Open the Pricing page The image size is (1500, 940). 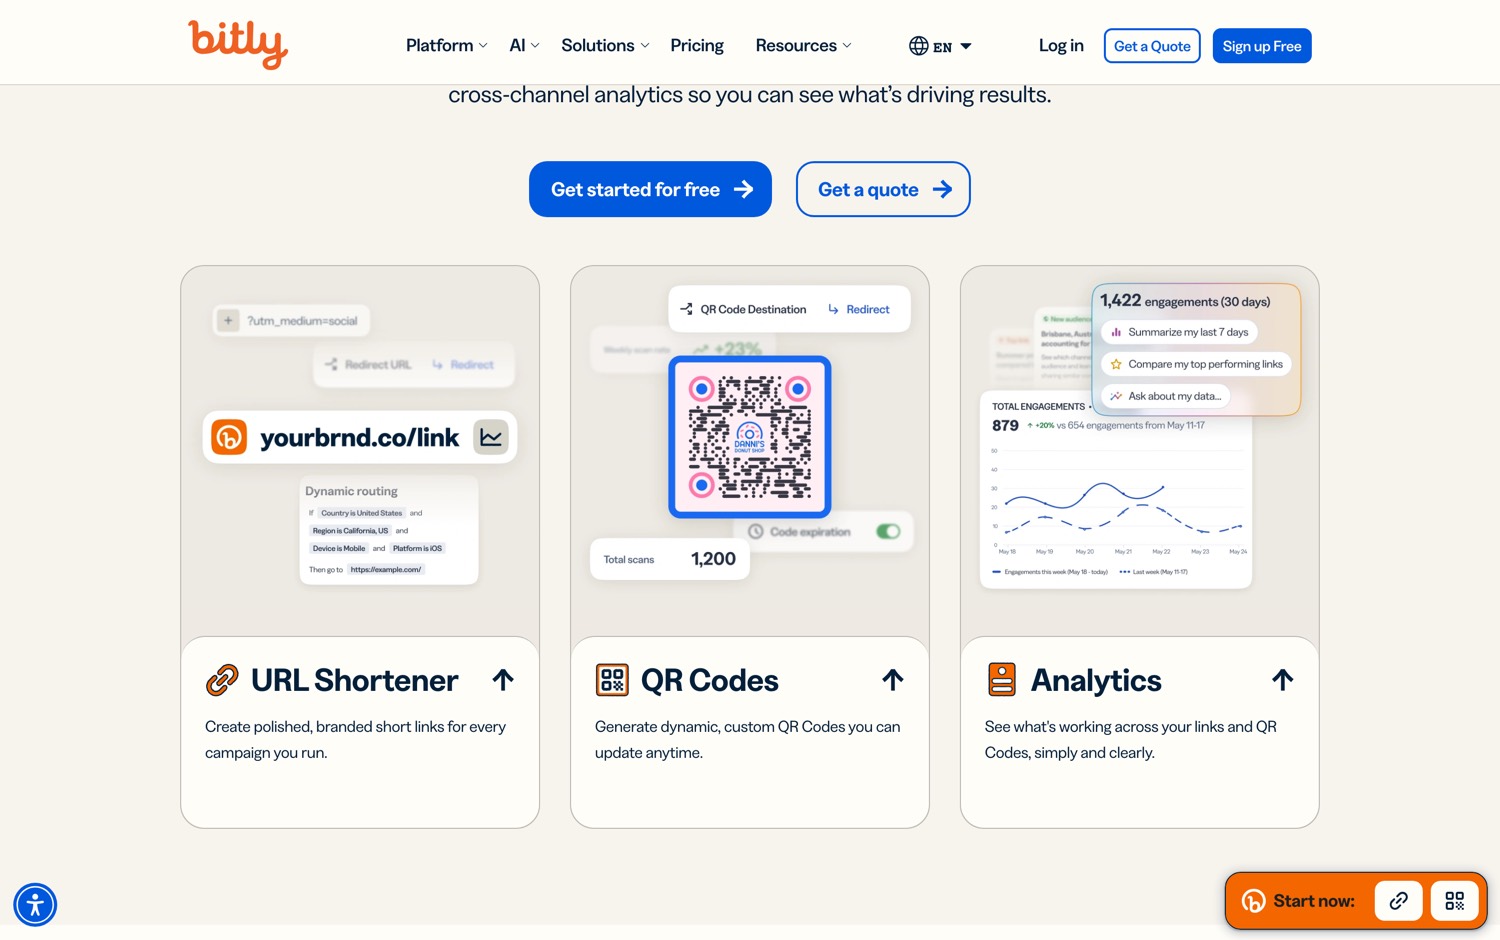[x=697, y=46]
